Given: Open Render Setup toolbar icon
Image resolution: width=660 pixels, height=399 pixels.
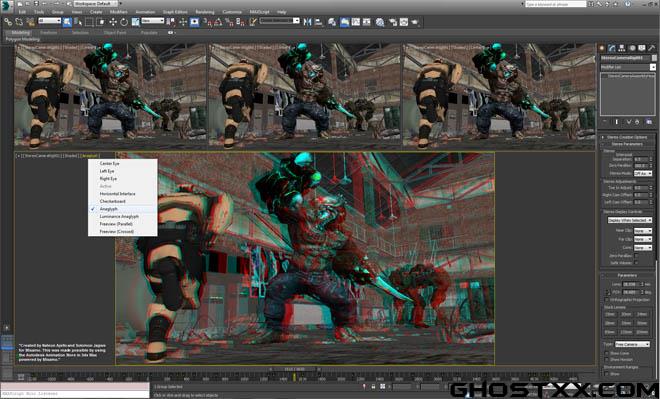Looking at the screenshot, I should tap(393, 22).
